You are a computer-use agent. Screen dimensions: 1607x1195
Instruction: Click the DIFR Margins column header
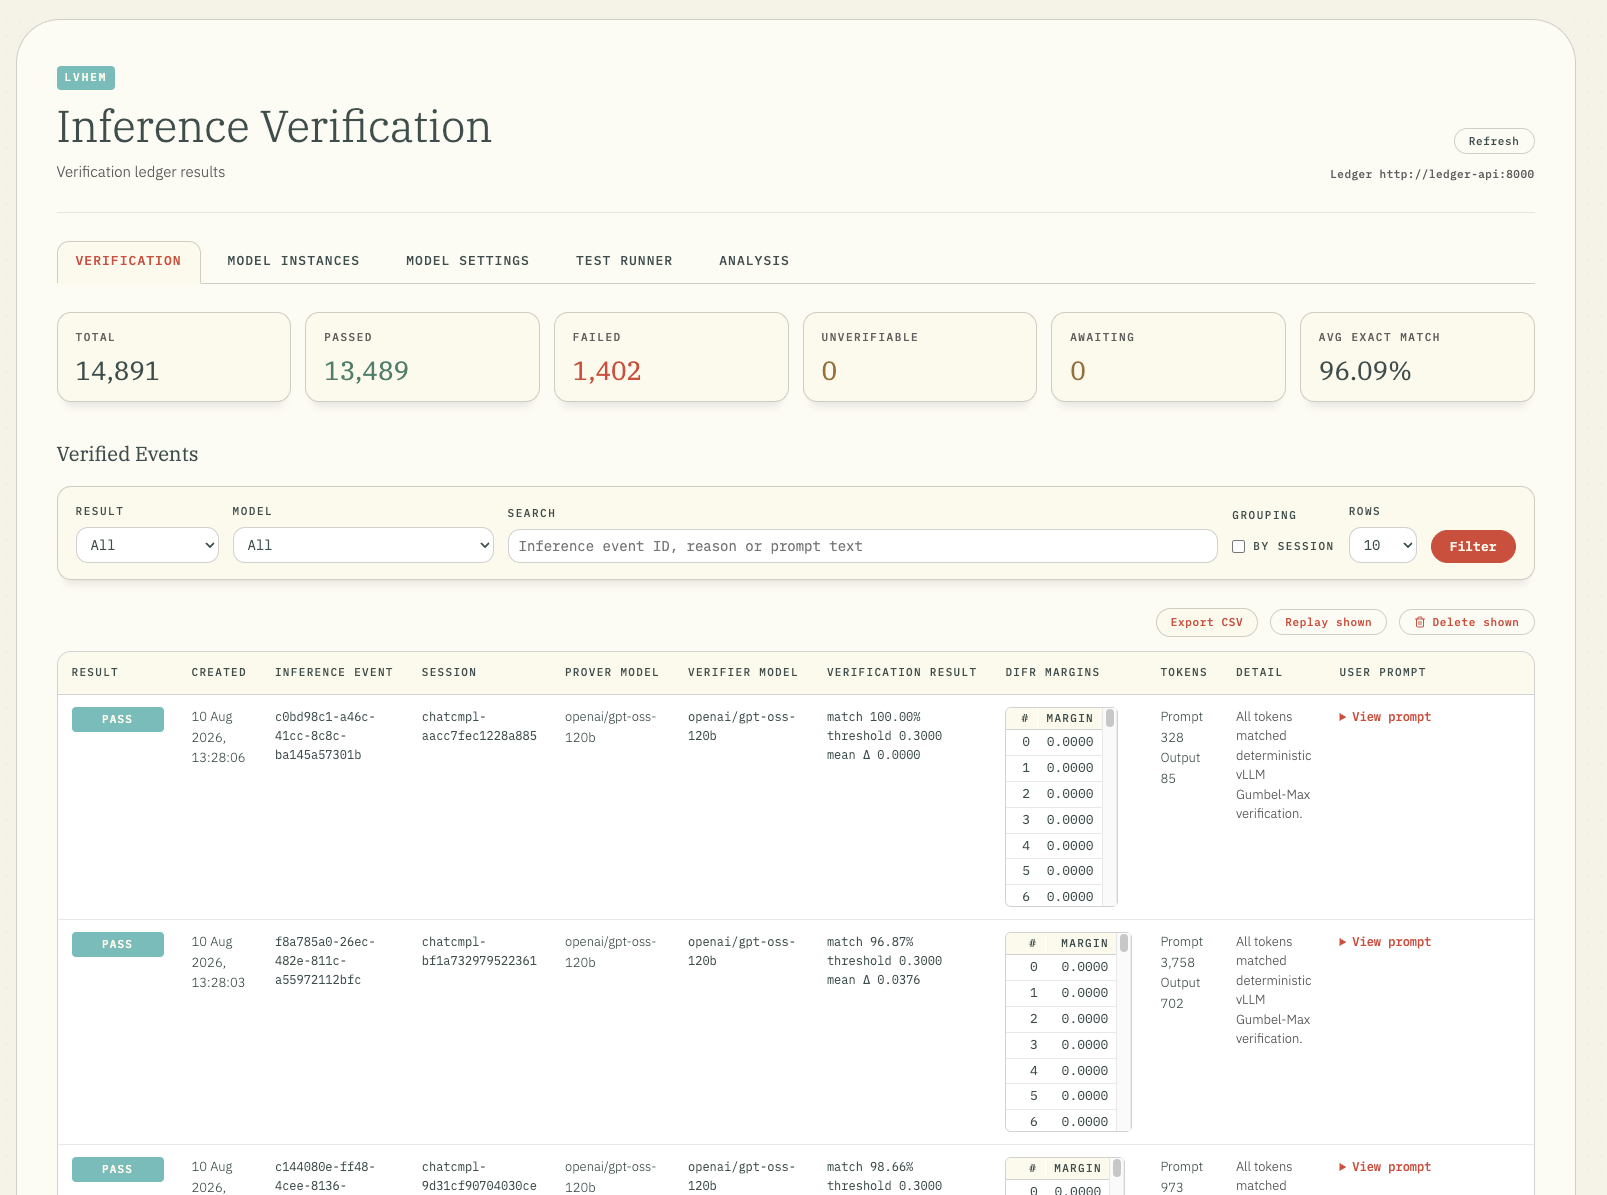click(x=1052, y=673)
